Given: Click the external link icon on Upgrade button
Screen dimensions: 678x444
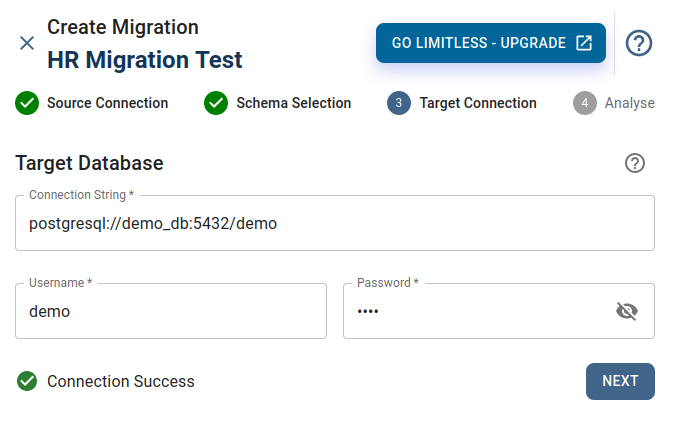Looking at the screenshot, I should (x=584, y=43).
